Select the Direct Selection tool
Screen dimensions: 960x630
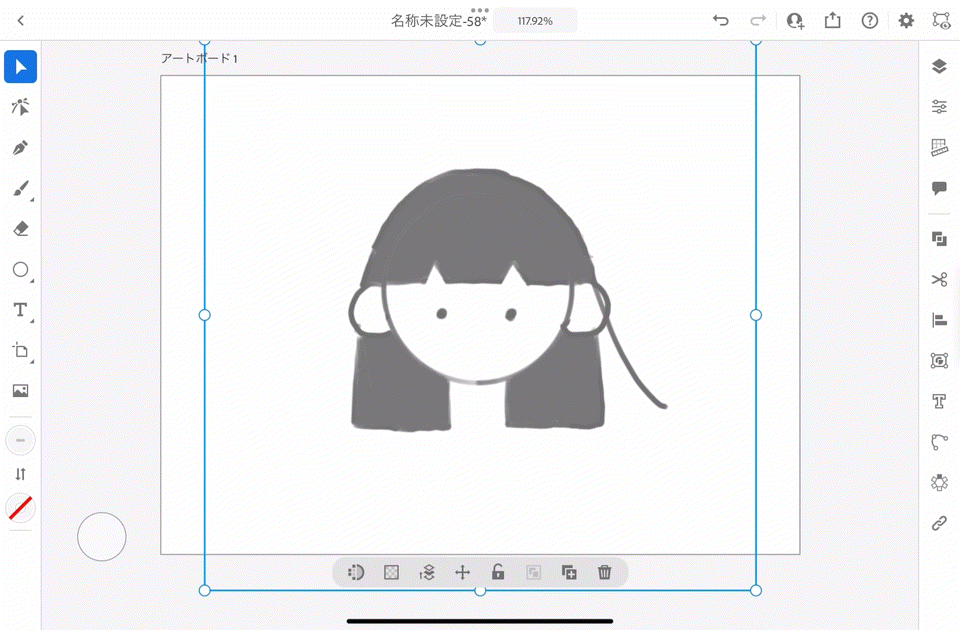coord(20,108)
